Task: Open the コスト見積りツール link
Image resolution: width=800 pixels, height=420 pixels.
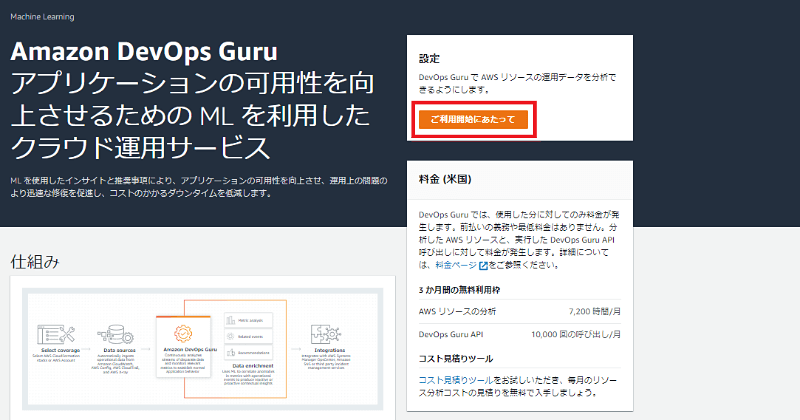Action: click(x=456, y=380)
